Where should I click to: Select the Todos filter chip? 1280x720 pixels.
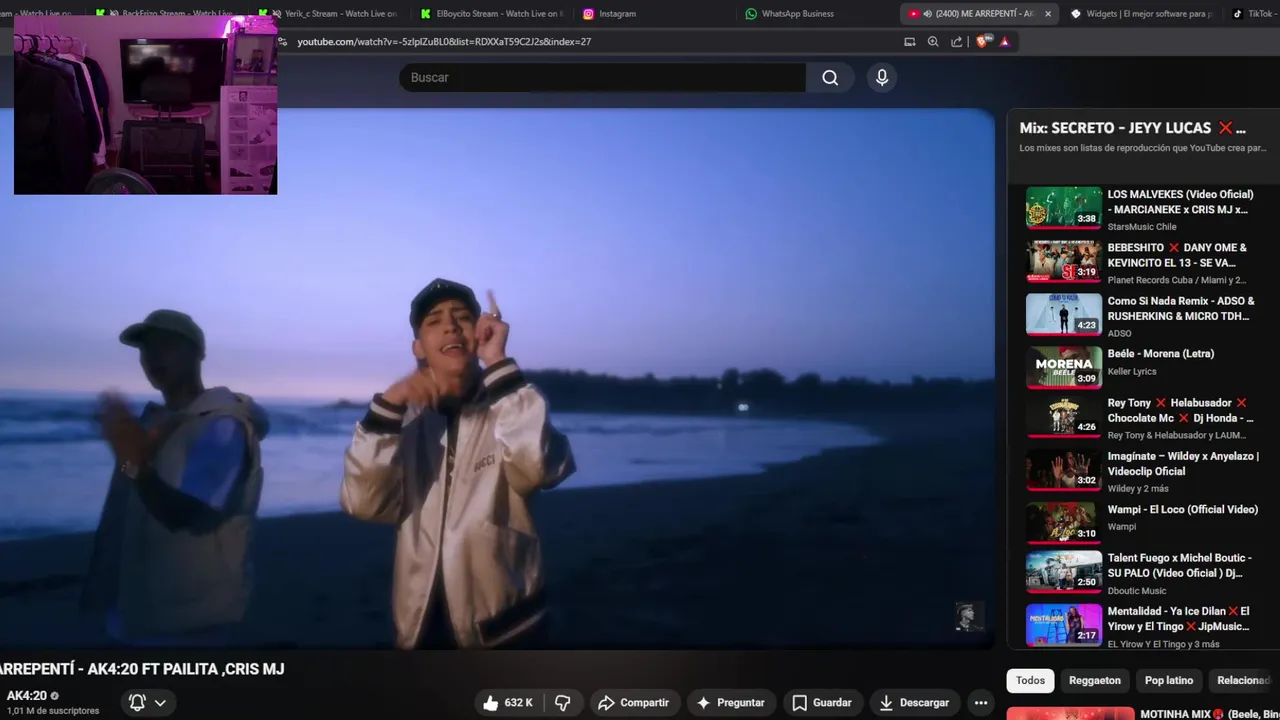[x=1030, y=680]
